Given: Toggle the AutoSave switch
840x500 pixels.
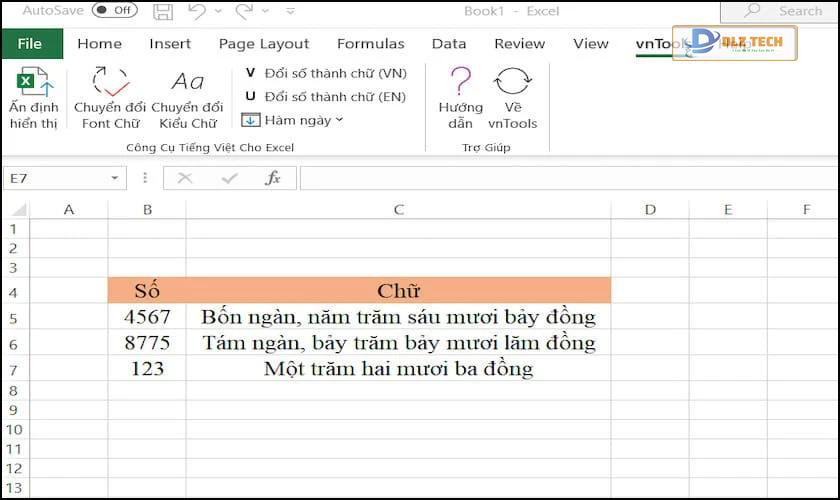Looking at the screenshot, I should click(x=114, y=10).
